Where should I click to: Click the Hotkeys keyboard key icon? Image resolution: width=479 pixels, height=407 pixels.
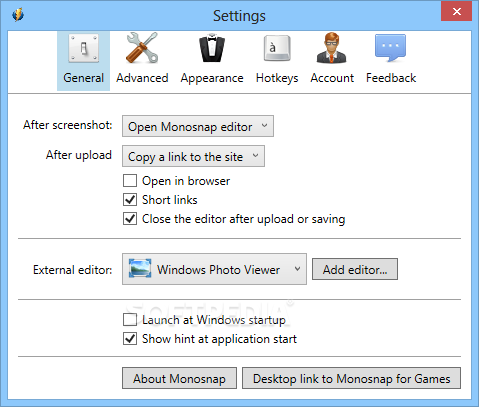277,48
